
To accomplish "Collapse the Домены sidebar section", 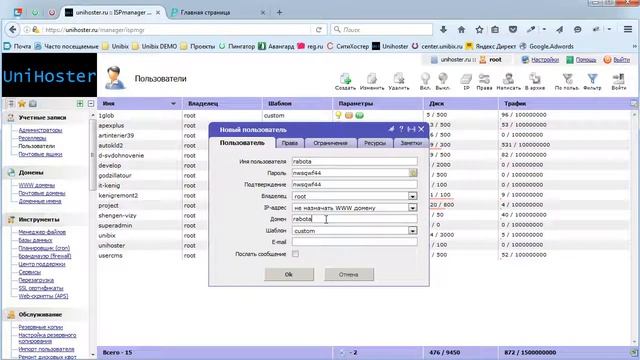I will [x=31, y=173].
